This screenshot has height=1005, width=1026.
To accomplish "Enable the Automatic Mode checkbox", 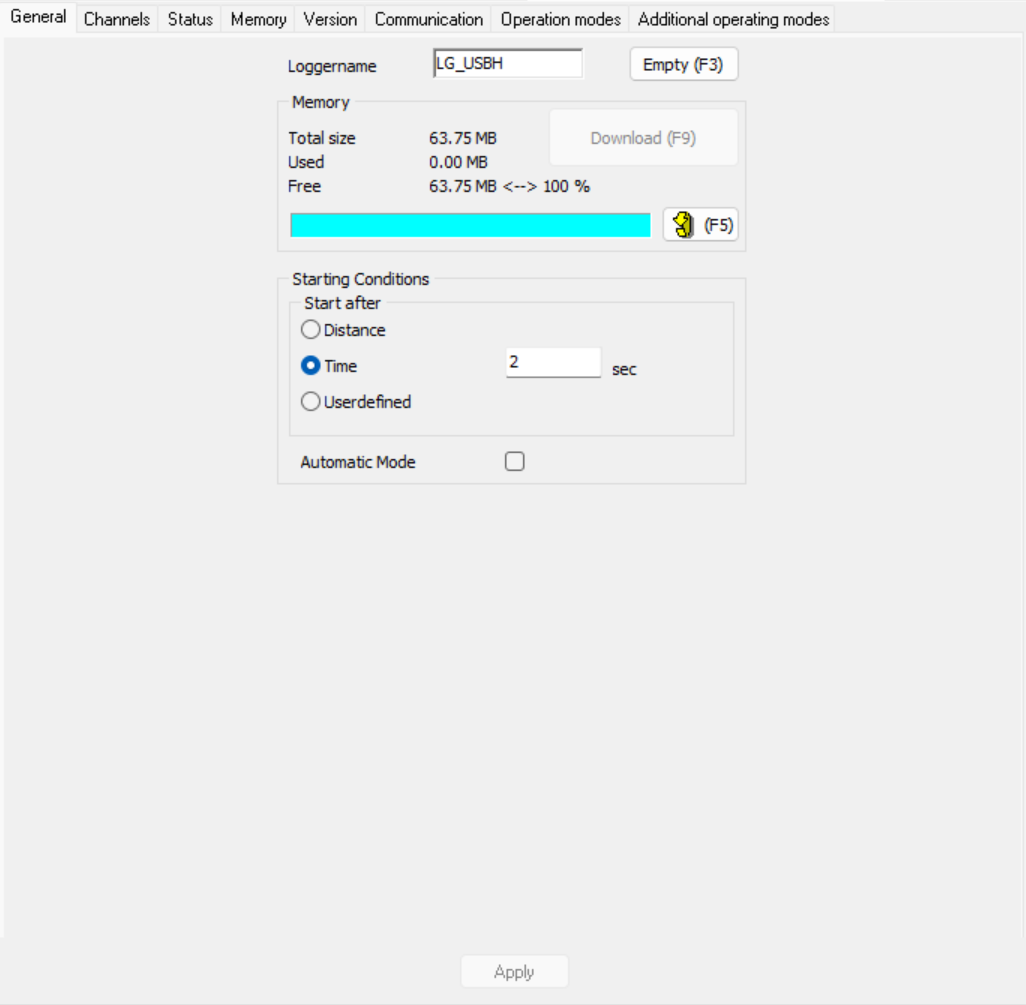I will pyautogui.click(x=514, y=462).
